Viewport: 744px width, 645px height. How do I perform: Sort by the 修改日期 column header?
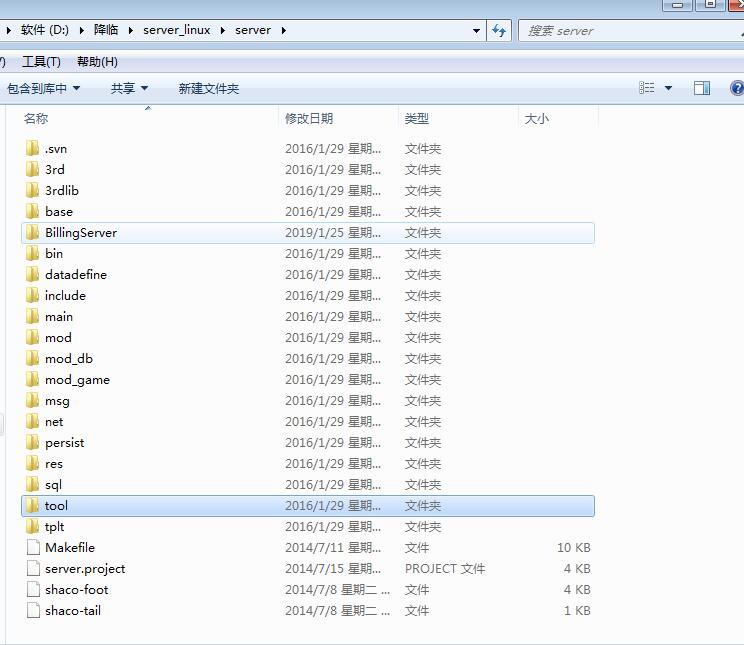point(309,118)
